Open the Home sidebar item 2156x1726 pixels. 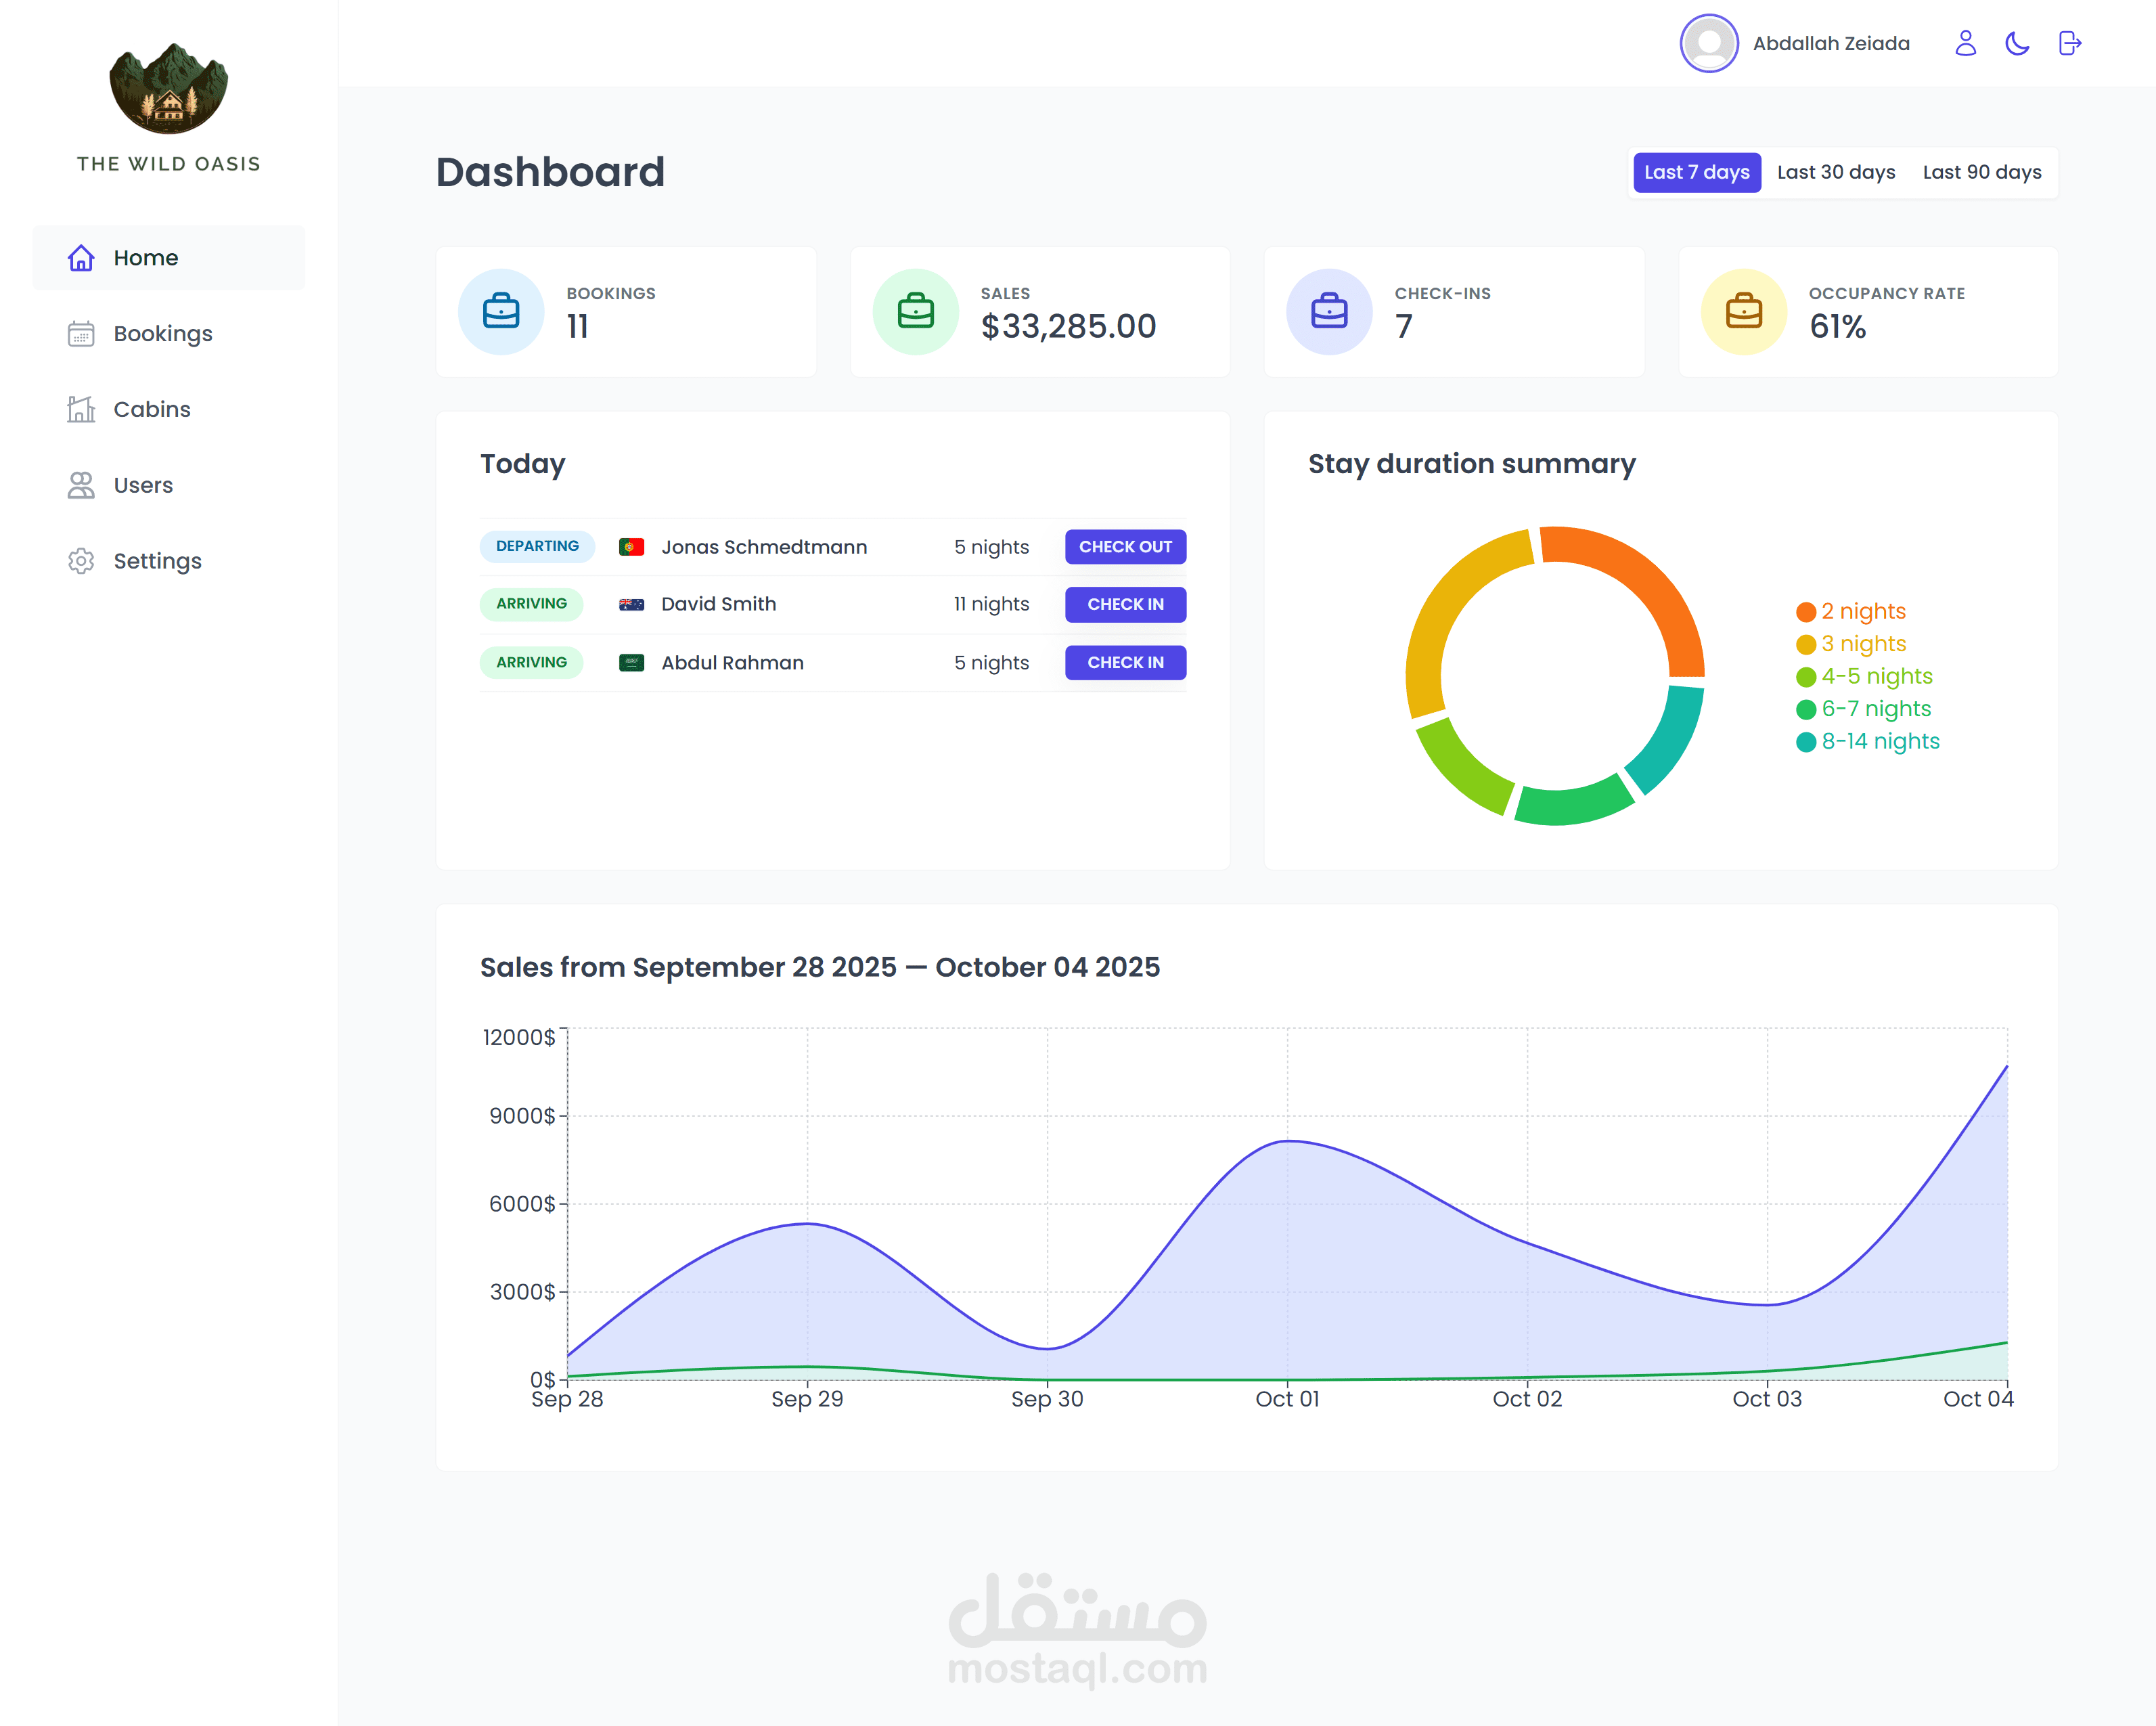pyautogui.click(x=145, y=258)
